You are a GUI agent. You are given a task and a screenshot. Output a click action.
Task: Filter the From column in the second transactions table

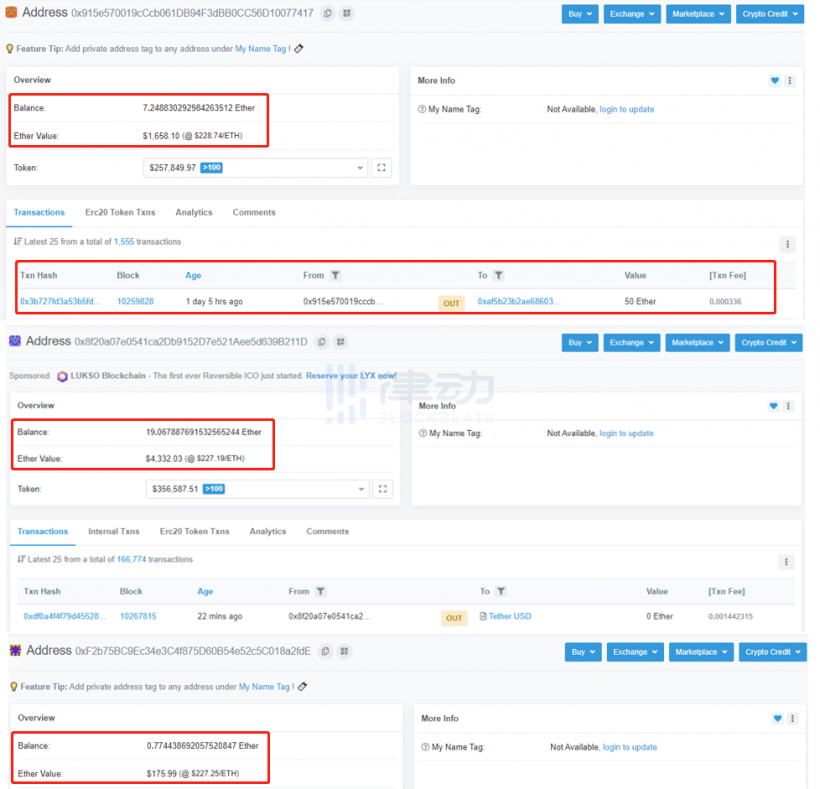click(321, 591)
